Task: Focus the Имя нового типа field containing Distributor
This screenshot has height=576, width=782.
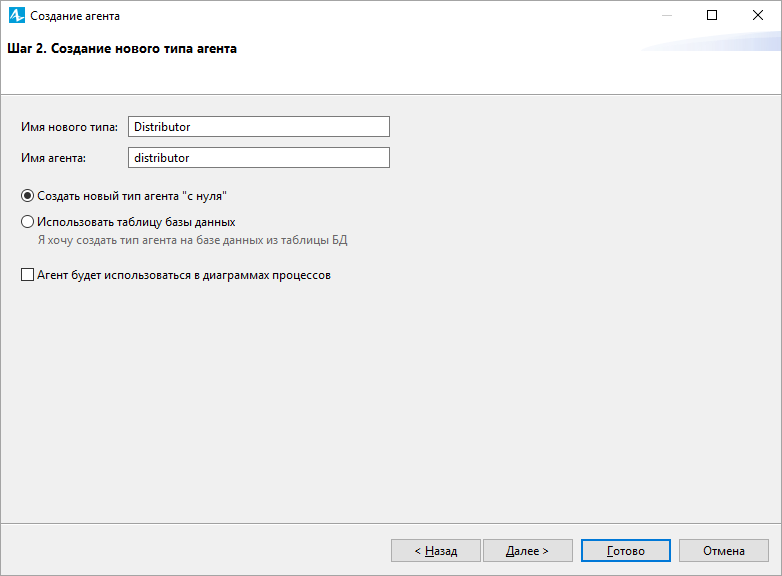Action: [x=259, y=127]
